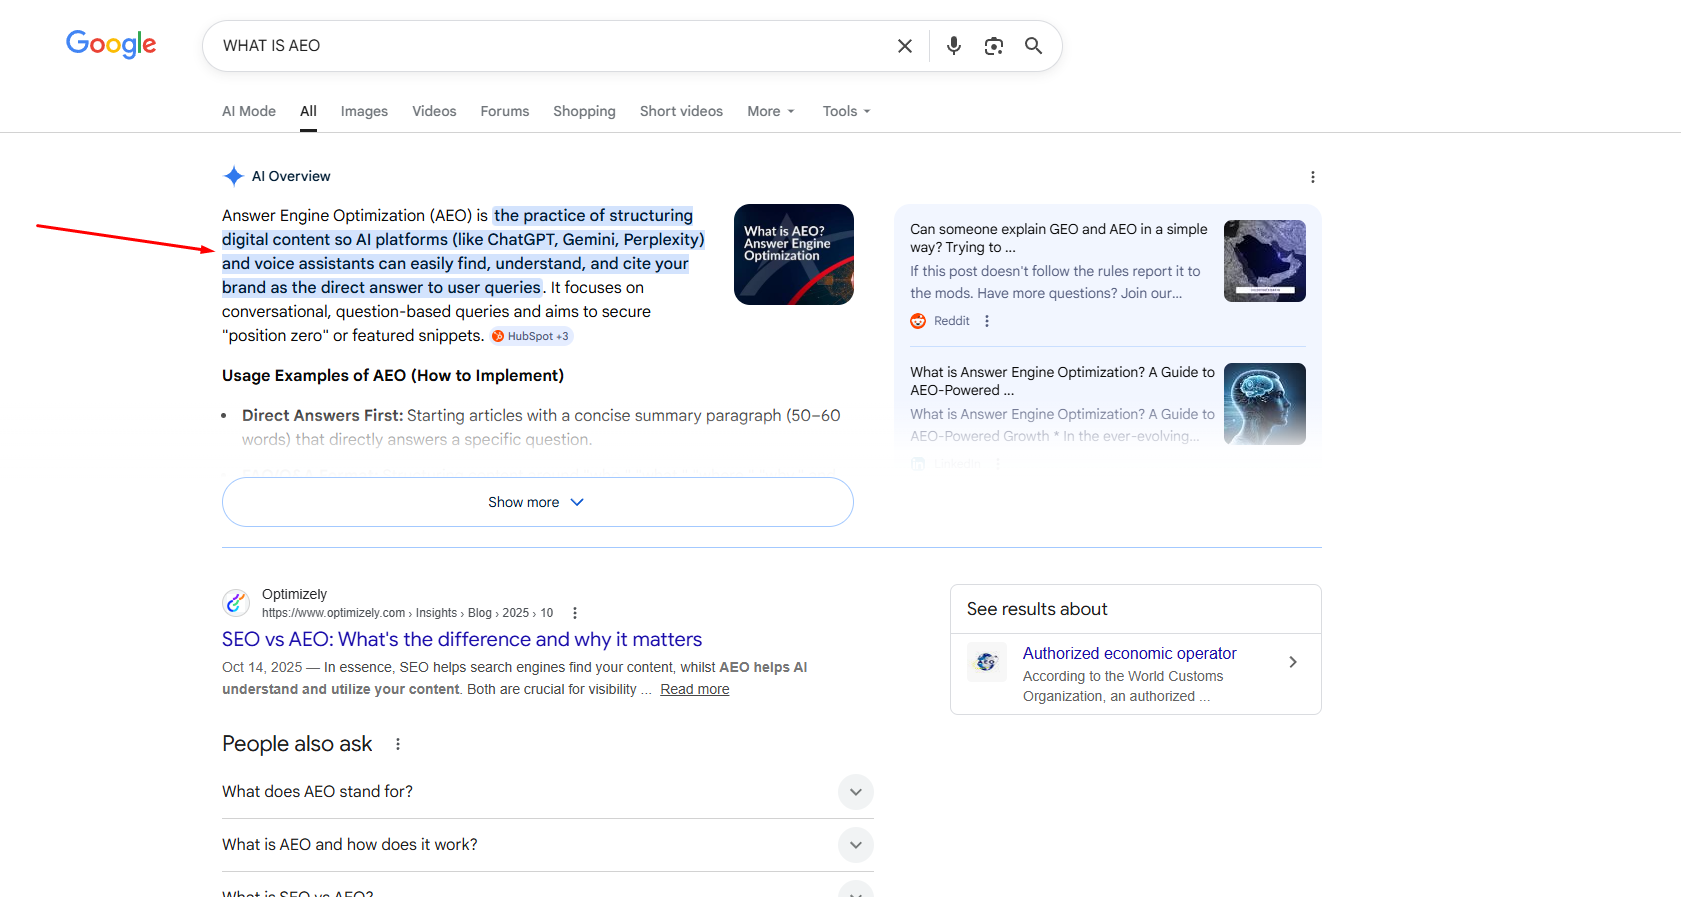Screen dimensions: 1681x897
Task: Clear the search query with the X icon
Action: [x=905, y=46]
